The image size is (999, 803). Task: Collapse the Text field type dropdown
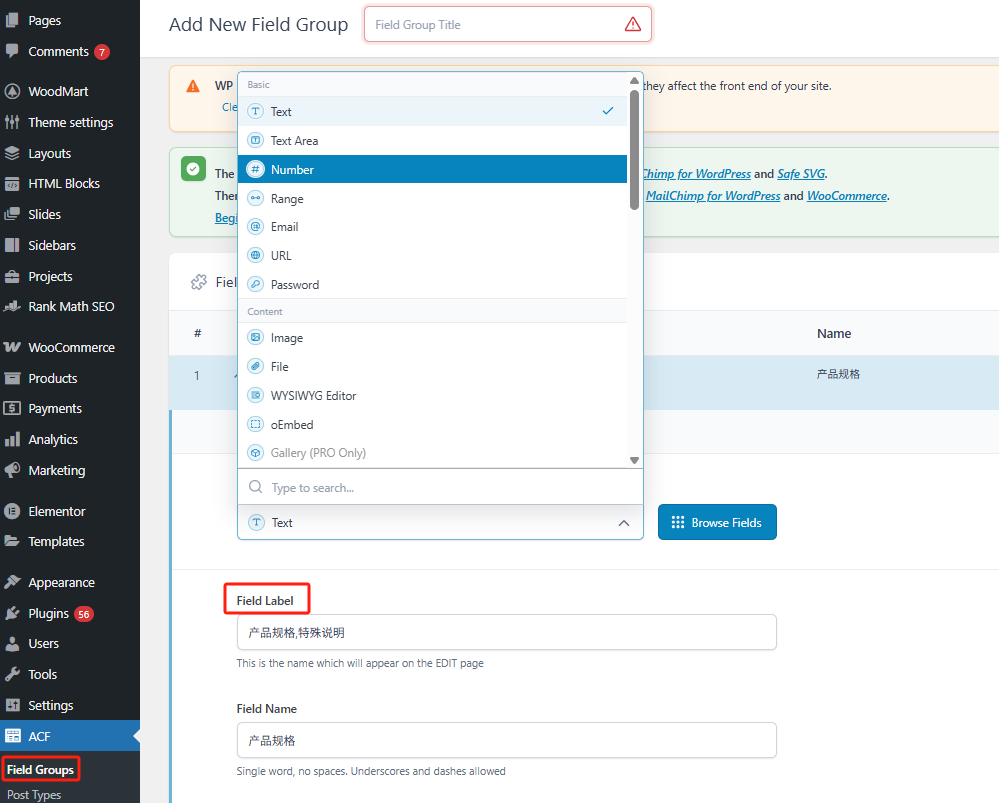440,523
